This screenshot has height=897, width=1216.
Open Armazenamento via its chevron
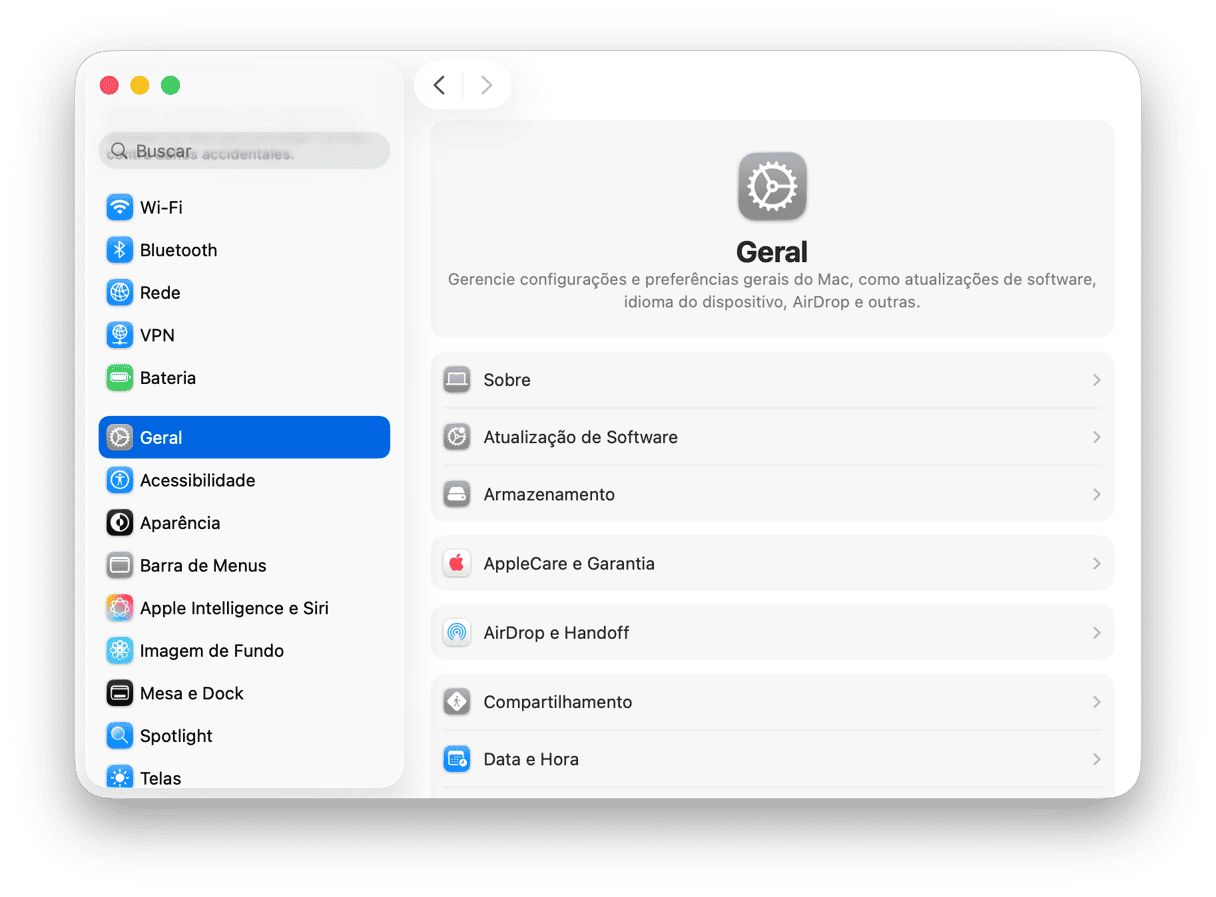point(1096,494)
